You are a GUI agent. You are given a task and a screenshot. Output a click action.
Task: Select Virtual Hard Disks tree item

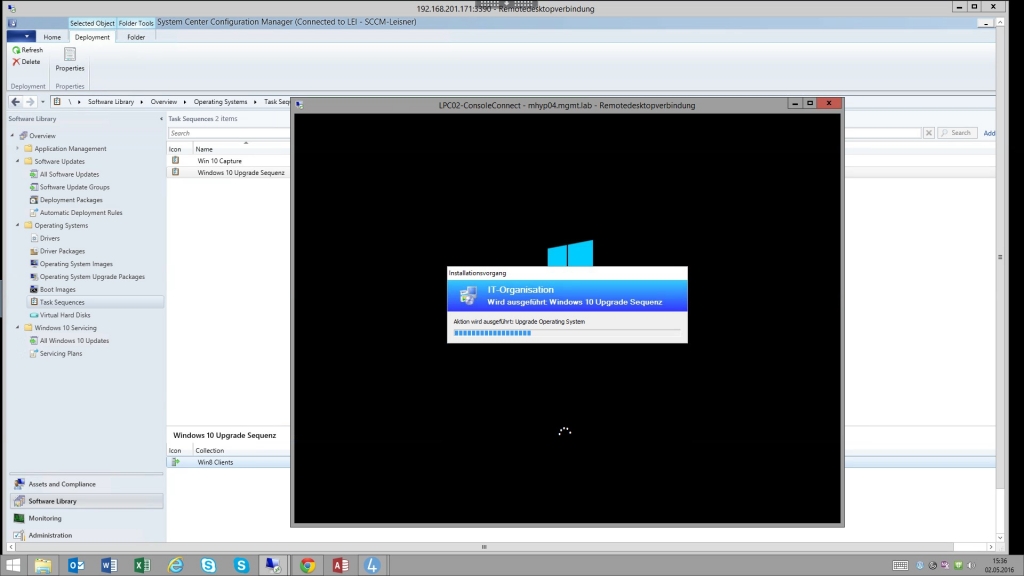click(60, 315)
